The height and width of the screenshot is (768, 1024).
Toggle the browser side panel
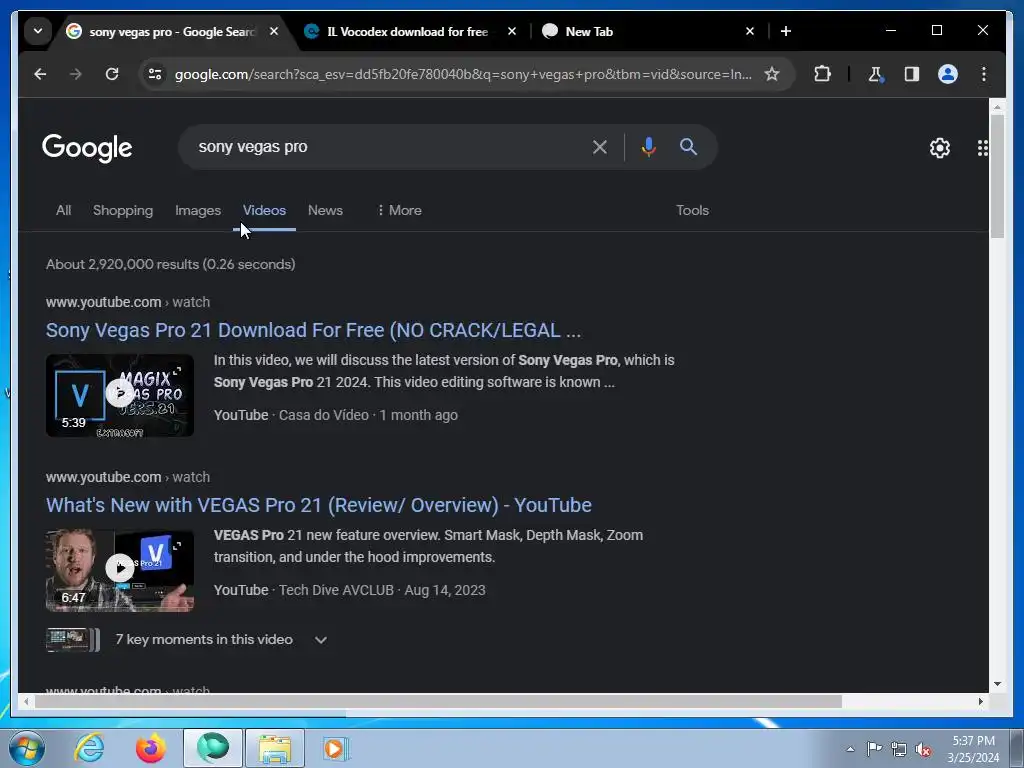pyautogui.click(x=912, y=74)
